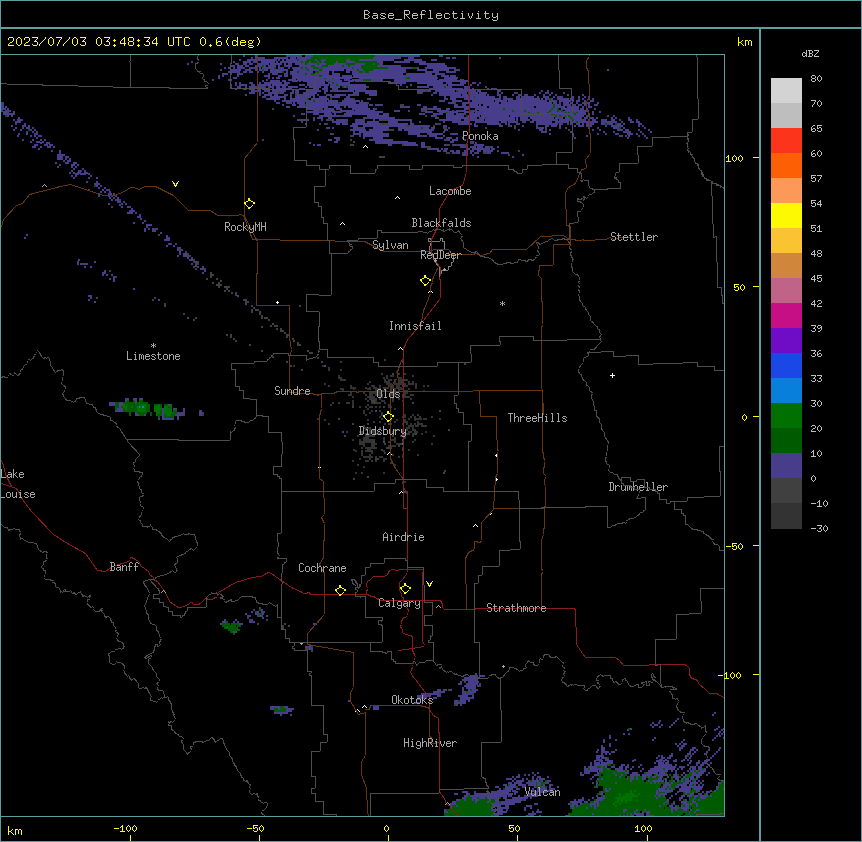Click the Banff label

(124, 567)
